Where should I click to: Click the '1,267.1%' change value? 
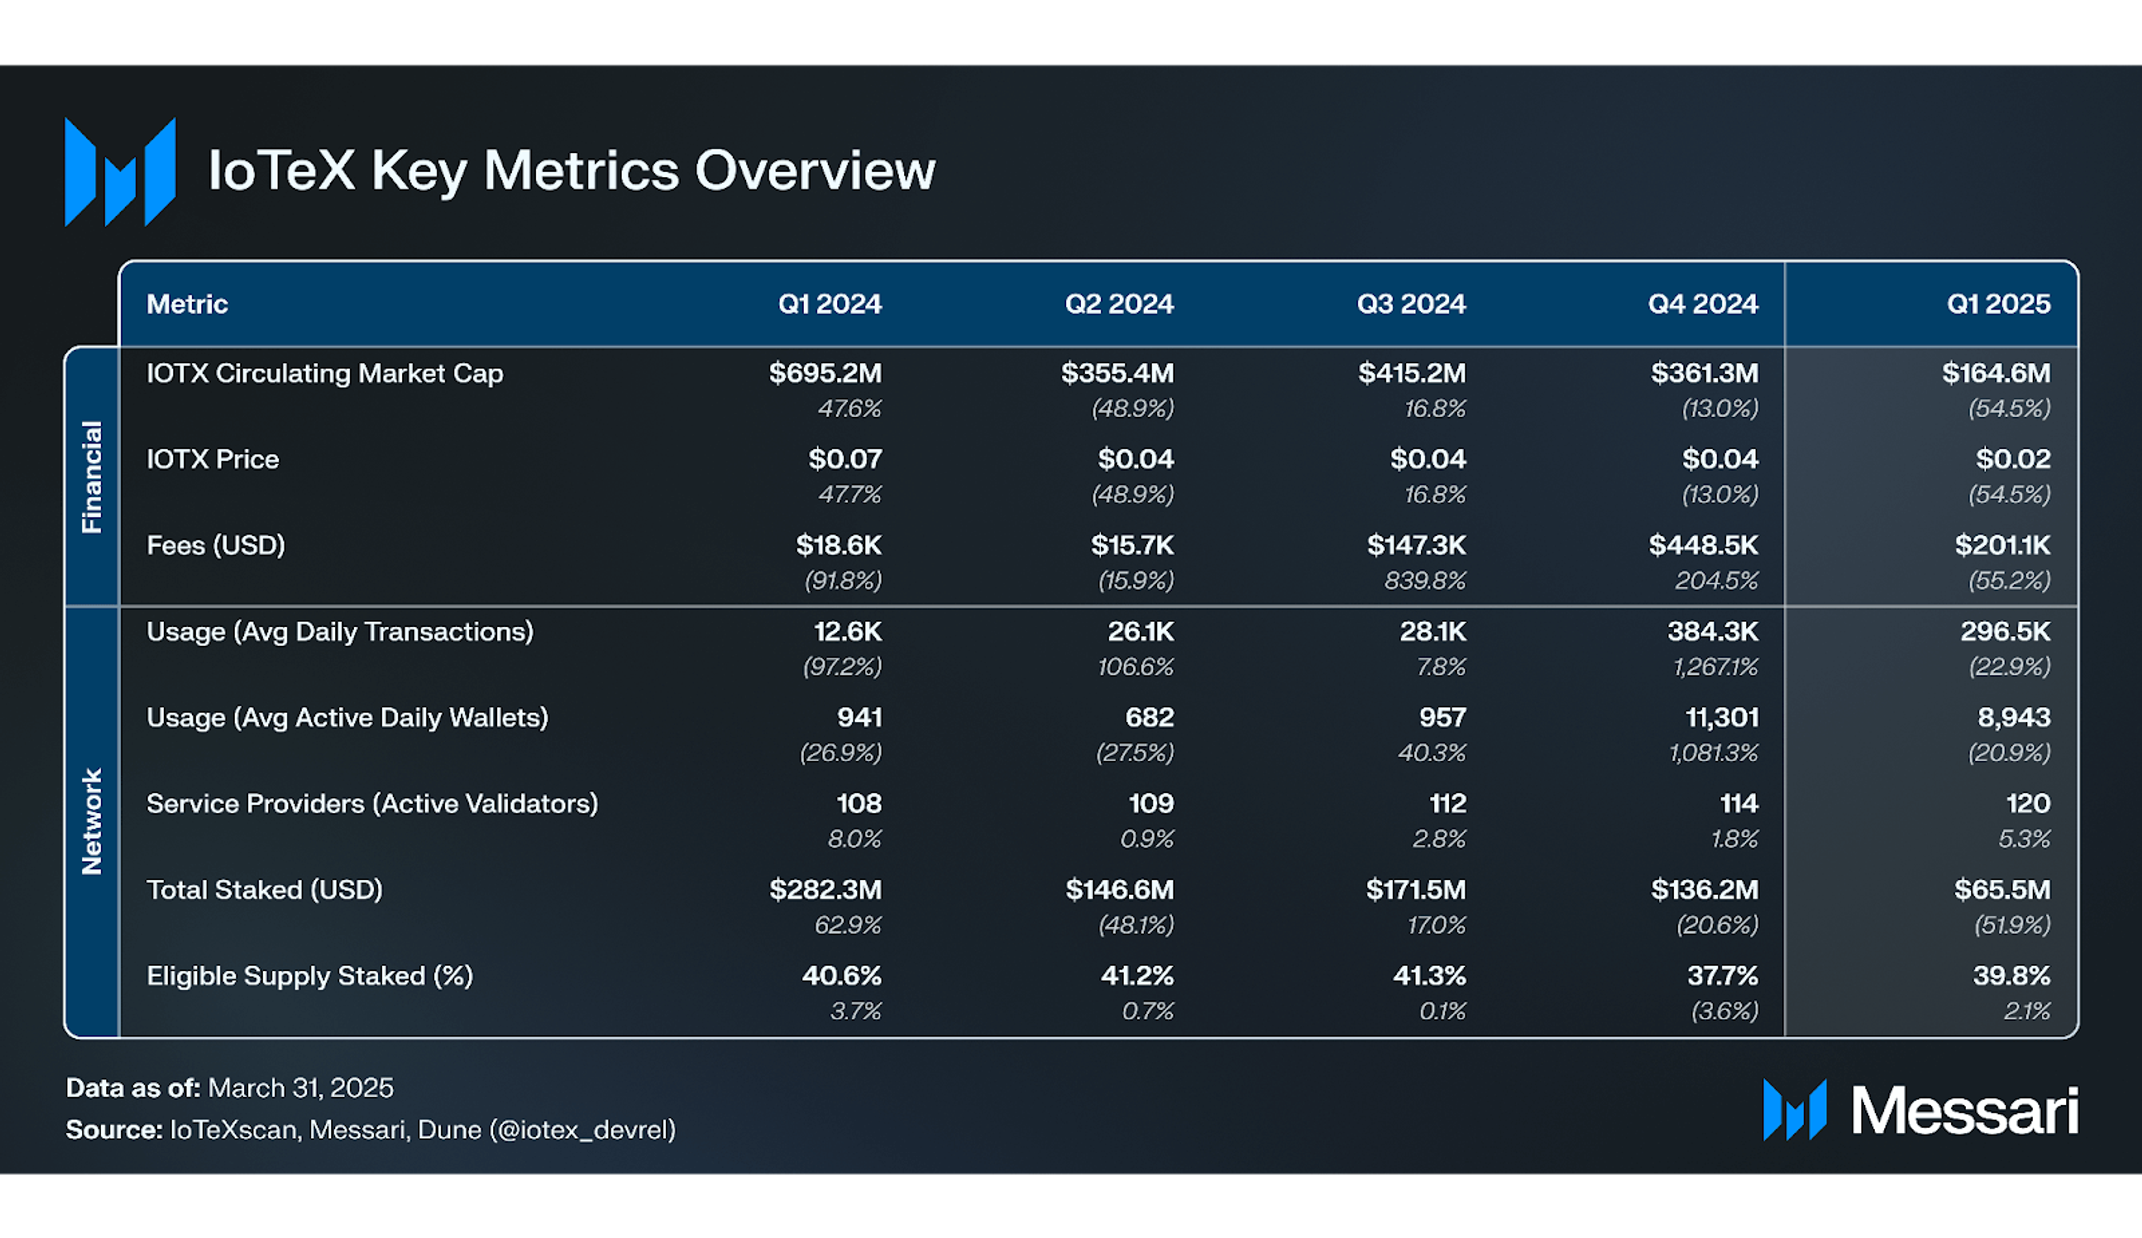coord(1716,667)
